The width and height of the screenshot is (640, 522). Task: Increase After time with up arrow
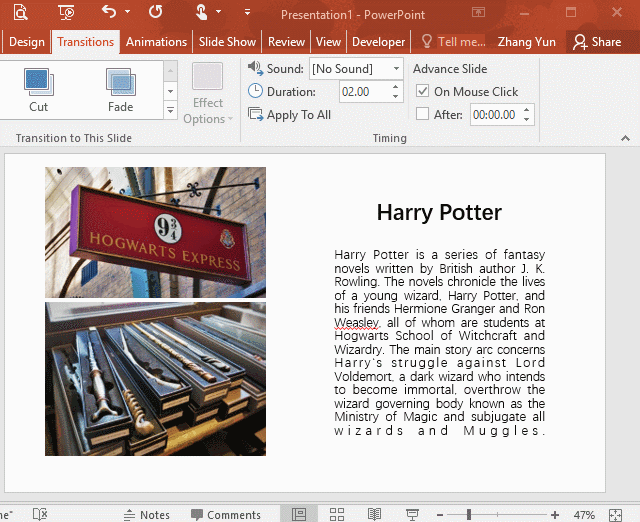pos(527,110)
